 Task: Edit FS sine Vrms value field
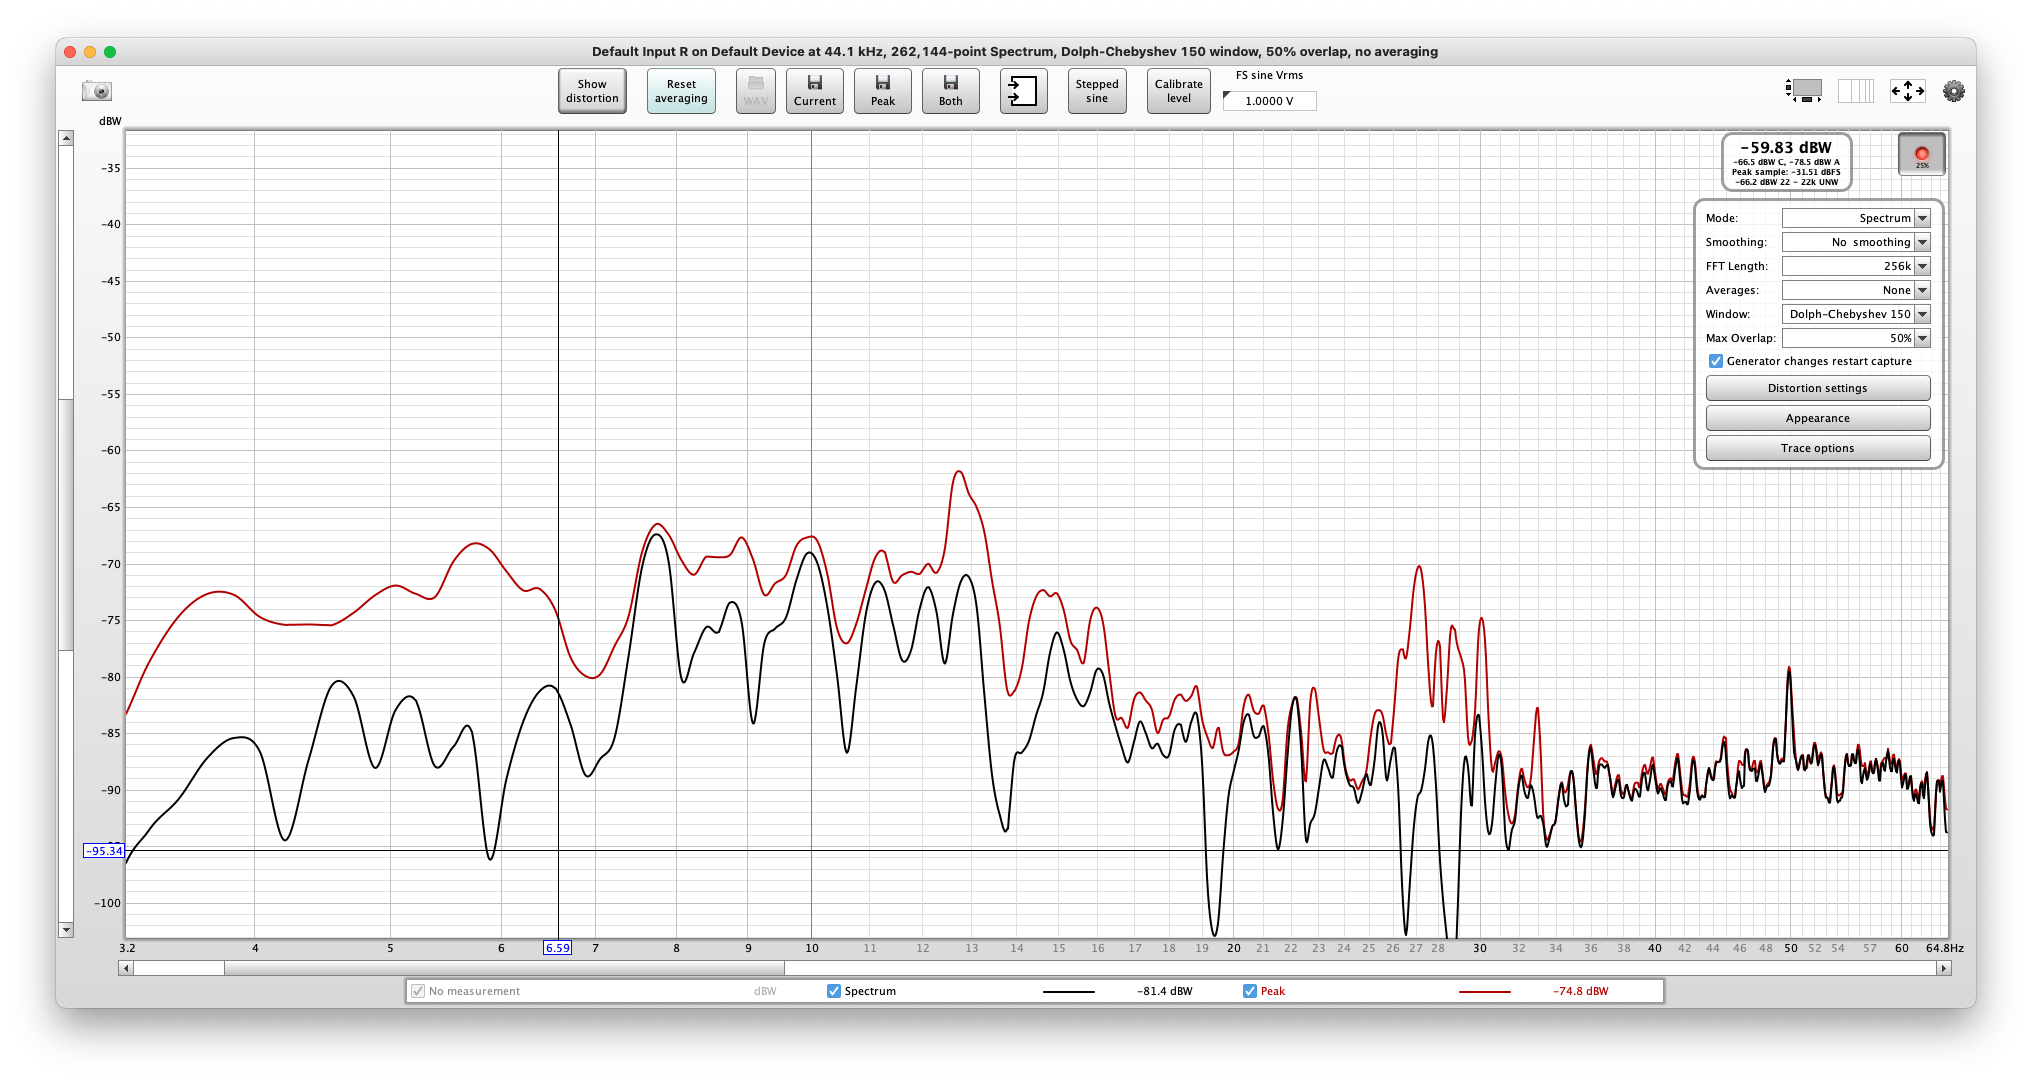(x=1269, y=101)
